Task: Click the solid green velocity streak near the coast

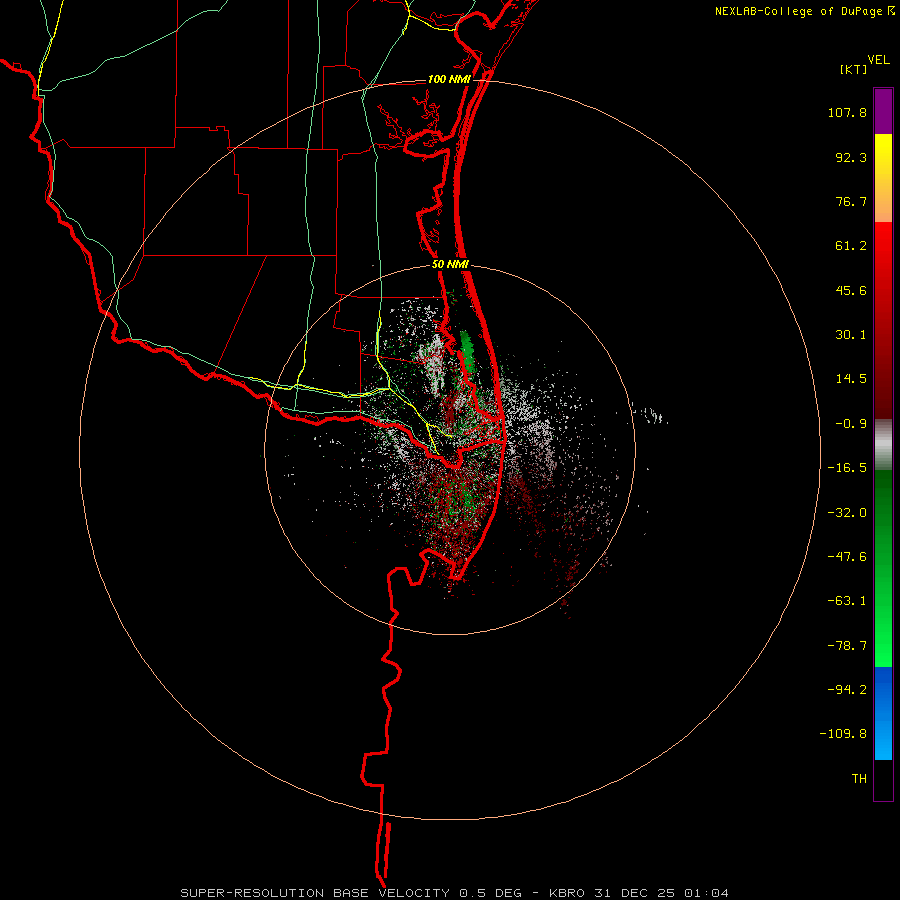Action: point(468,351)
